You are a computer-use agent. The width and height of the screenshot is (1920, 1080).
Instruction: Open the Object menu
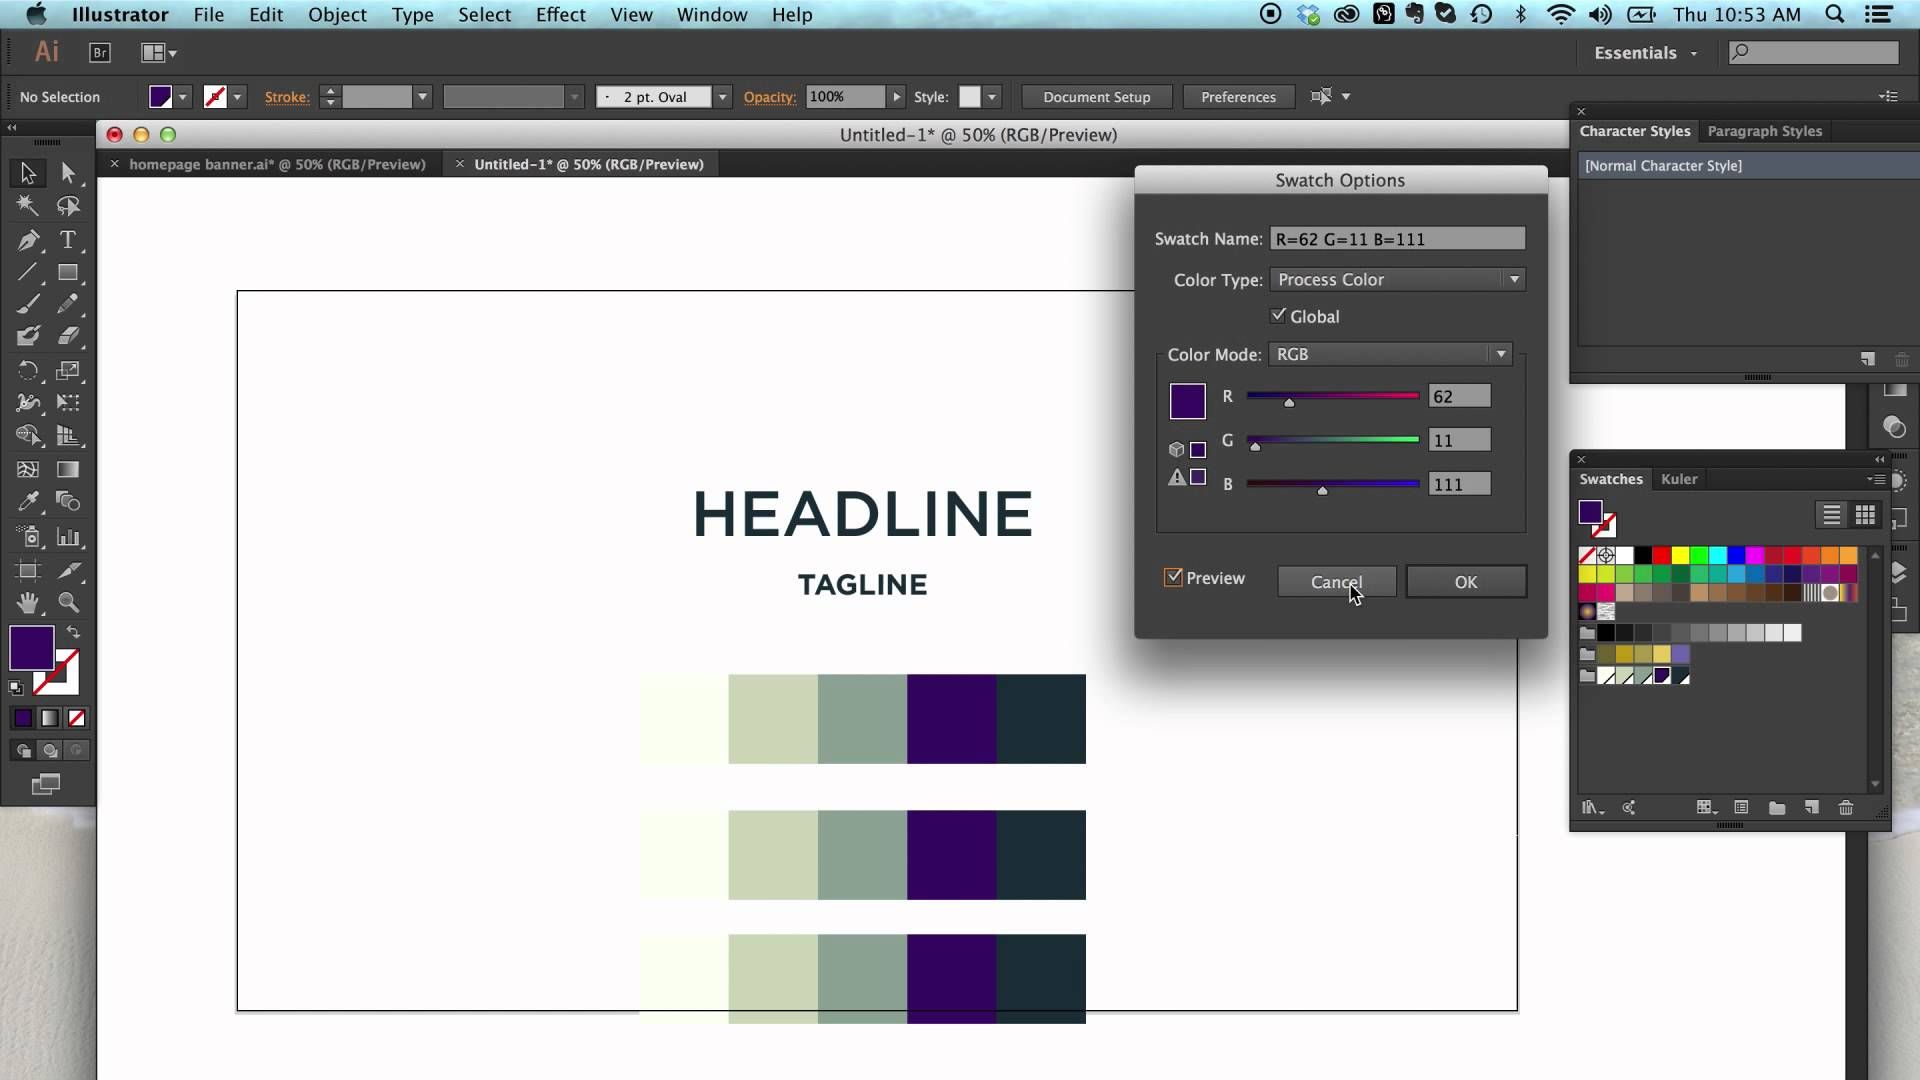[x=337, y=15]
